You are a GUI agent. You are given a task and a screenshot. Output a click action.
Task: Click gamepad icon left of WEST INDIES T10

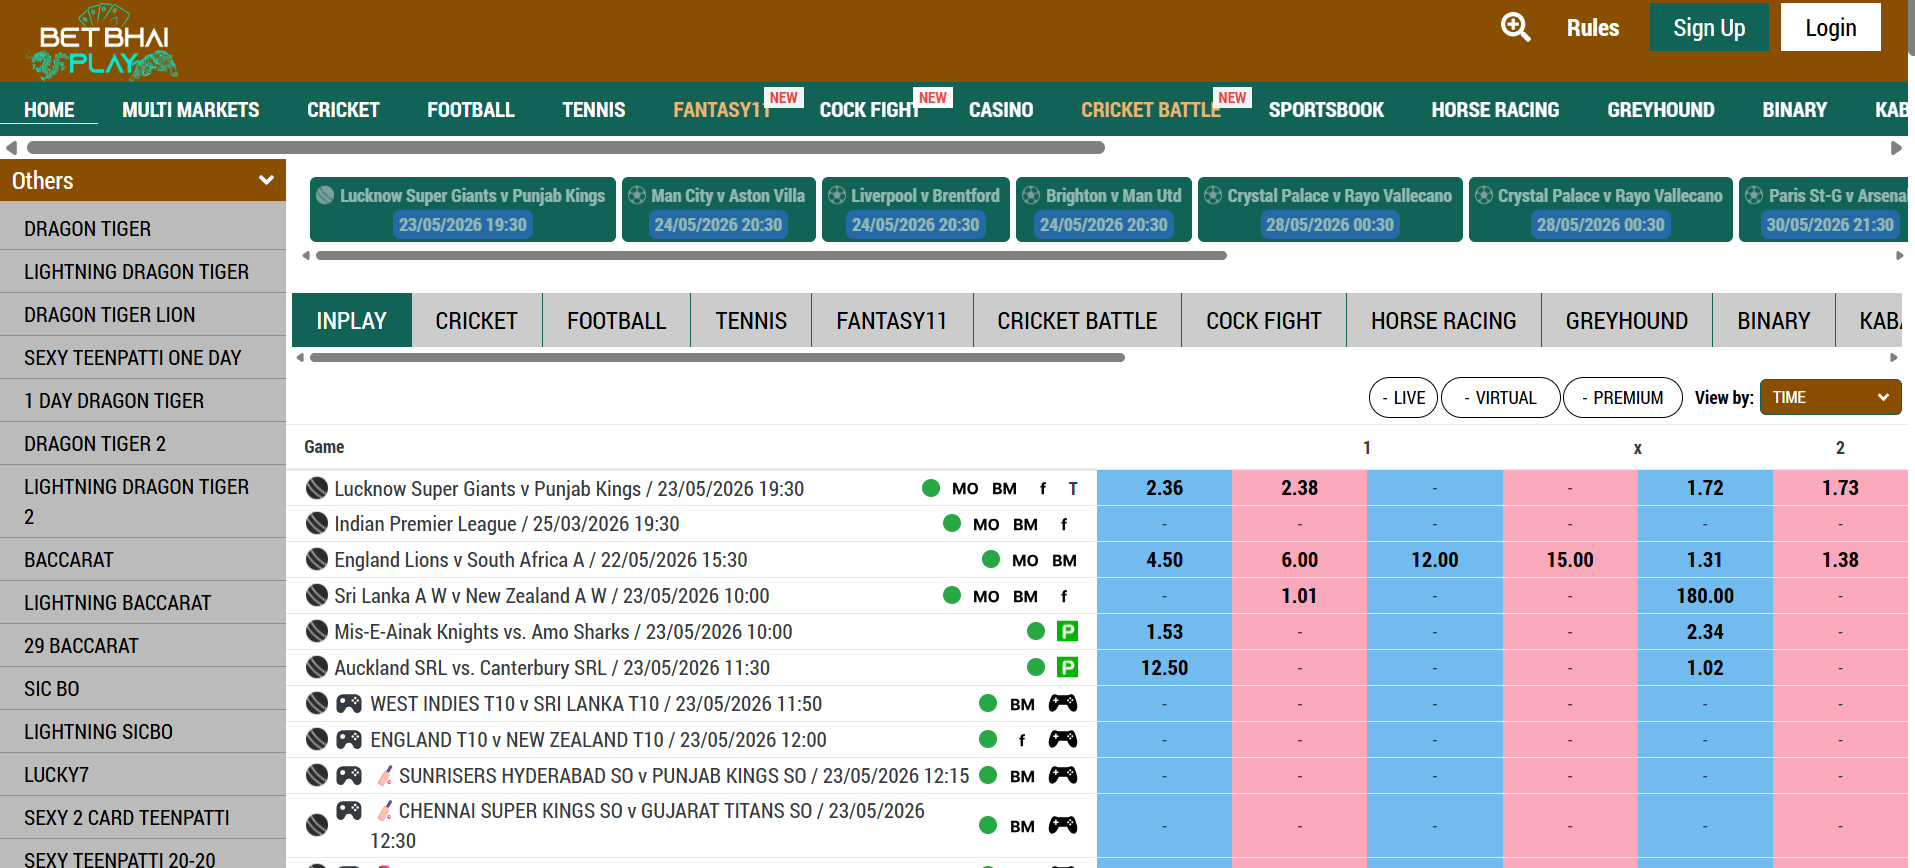(349, 703)
